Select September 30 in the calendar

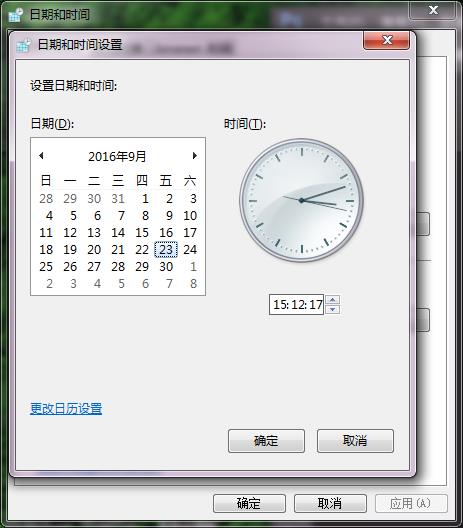coord(166,266)
